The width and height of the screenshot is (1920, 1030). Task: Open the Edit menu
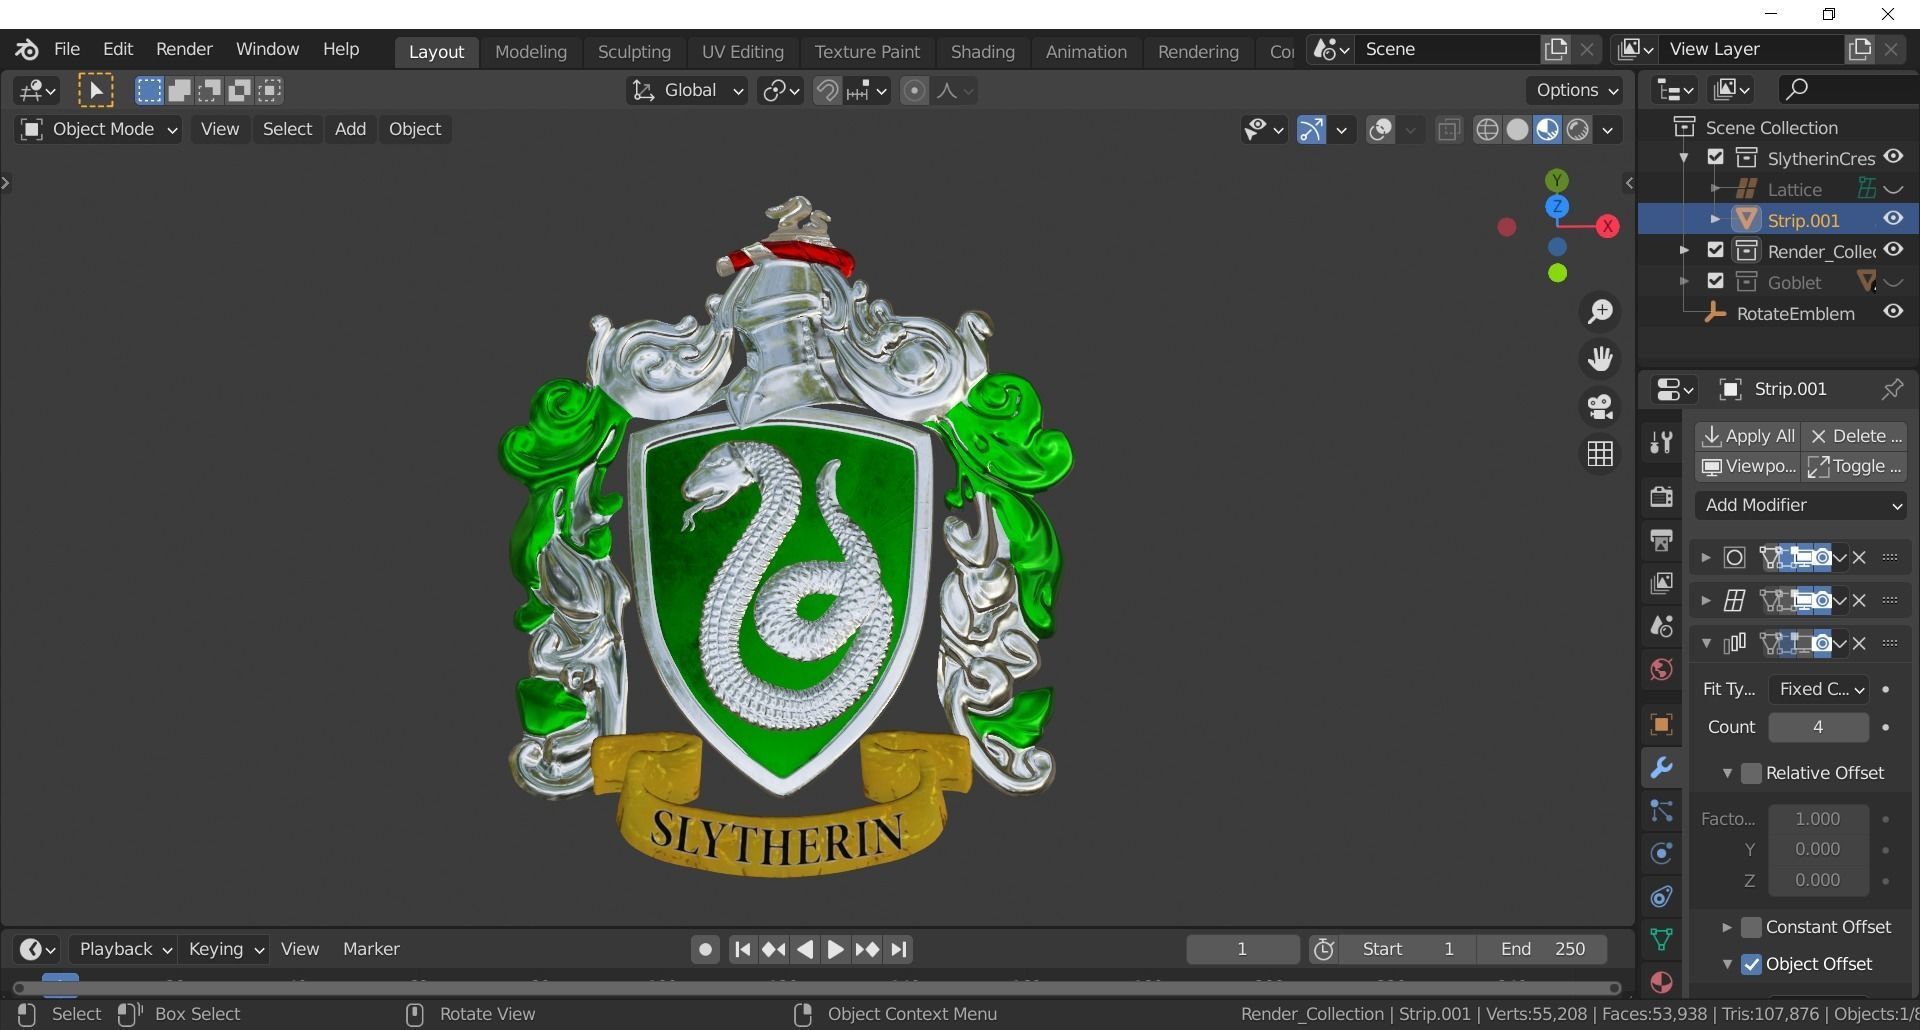click(x=118, y=49)
